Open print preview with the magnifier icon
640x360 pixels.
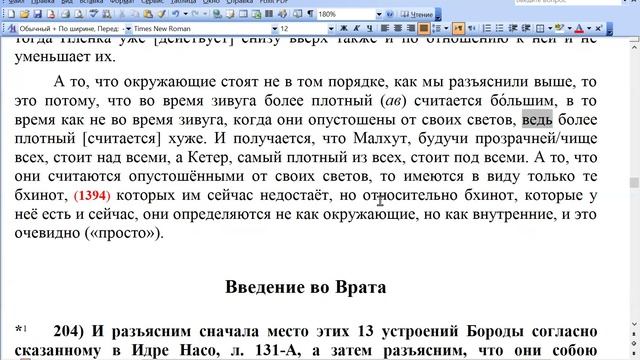pyautogui.click(x=78, y=14)
